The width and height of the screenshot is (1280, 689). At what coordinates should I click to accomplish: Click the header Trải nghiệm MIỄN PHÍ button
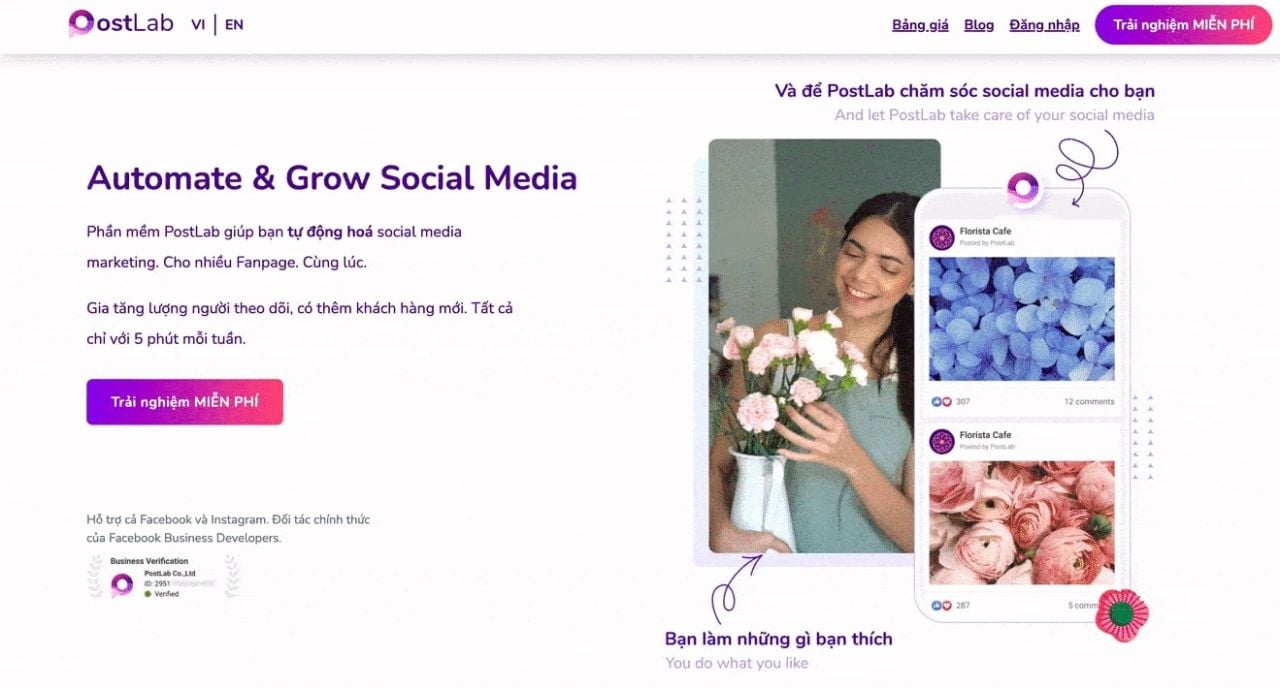click(x=1184, y=25)
